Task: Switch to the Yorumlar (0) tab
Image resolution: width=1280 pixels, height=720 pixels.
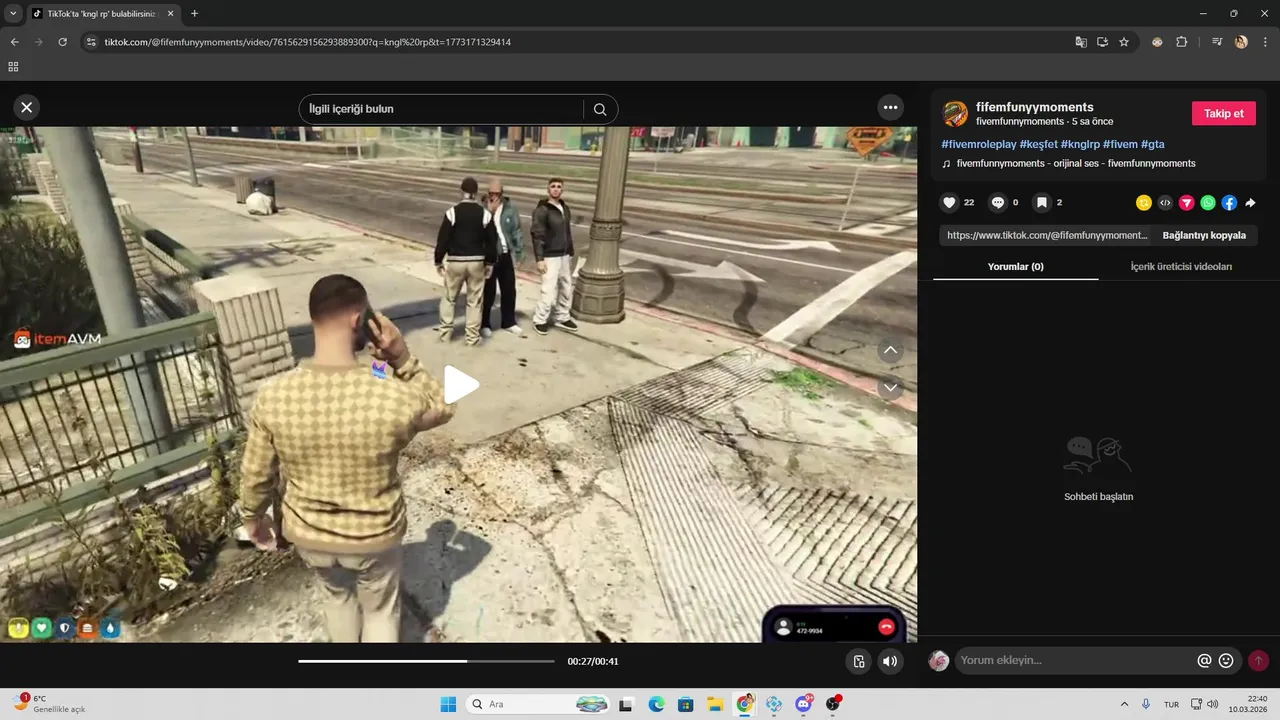Action: tap(1015, 266)
